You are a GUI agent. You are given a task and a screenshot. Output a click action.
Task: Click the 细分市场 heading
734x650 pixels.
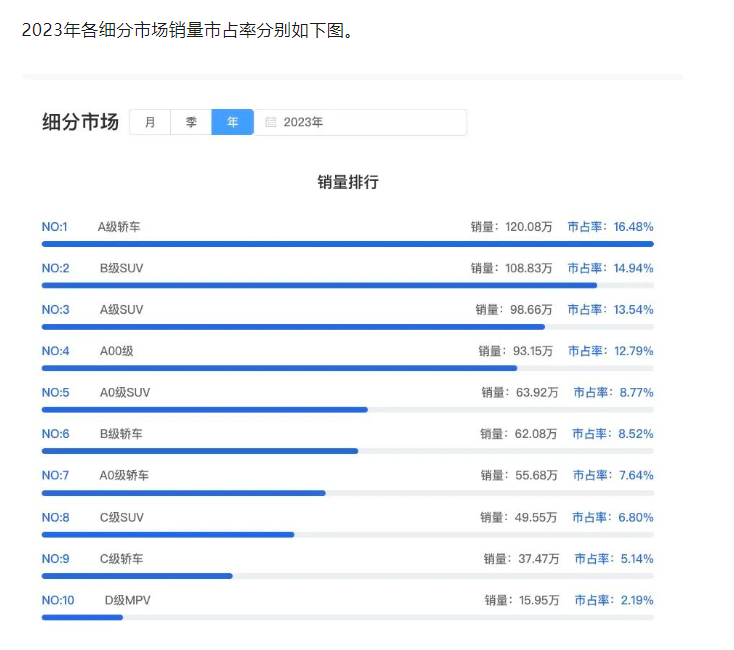[x=80, y=122]
